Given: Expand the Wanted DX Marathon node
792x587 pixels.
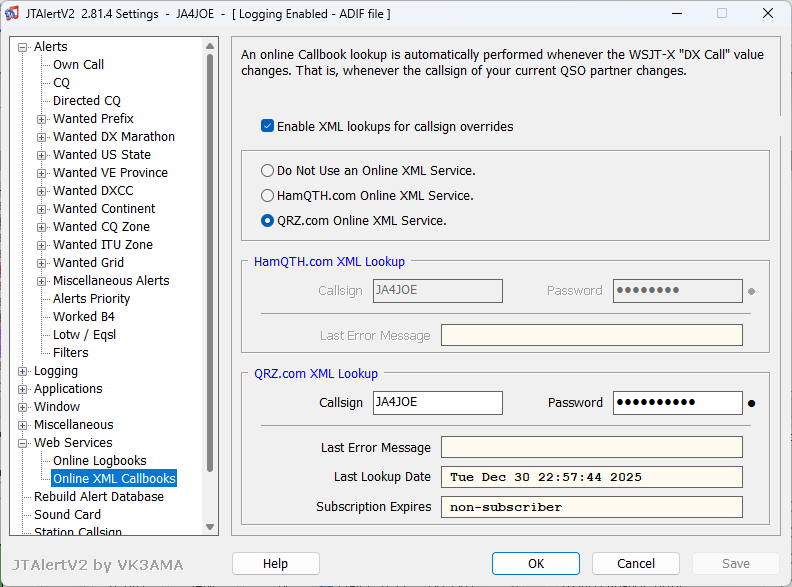Looking at the screenshot, I should pos(41,137).
